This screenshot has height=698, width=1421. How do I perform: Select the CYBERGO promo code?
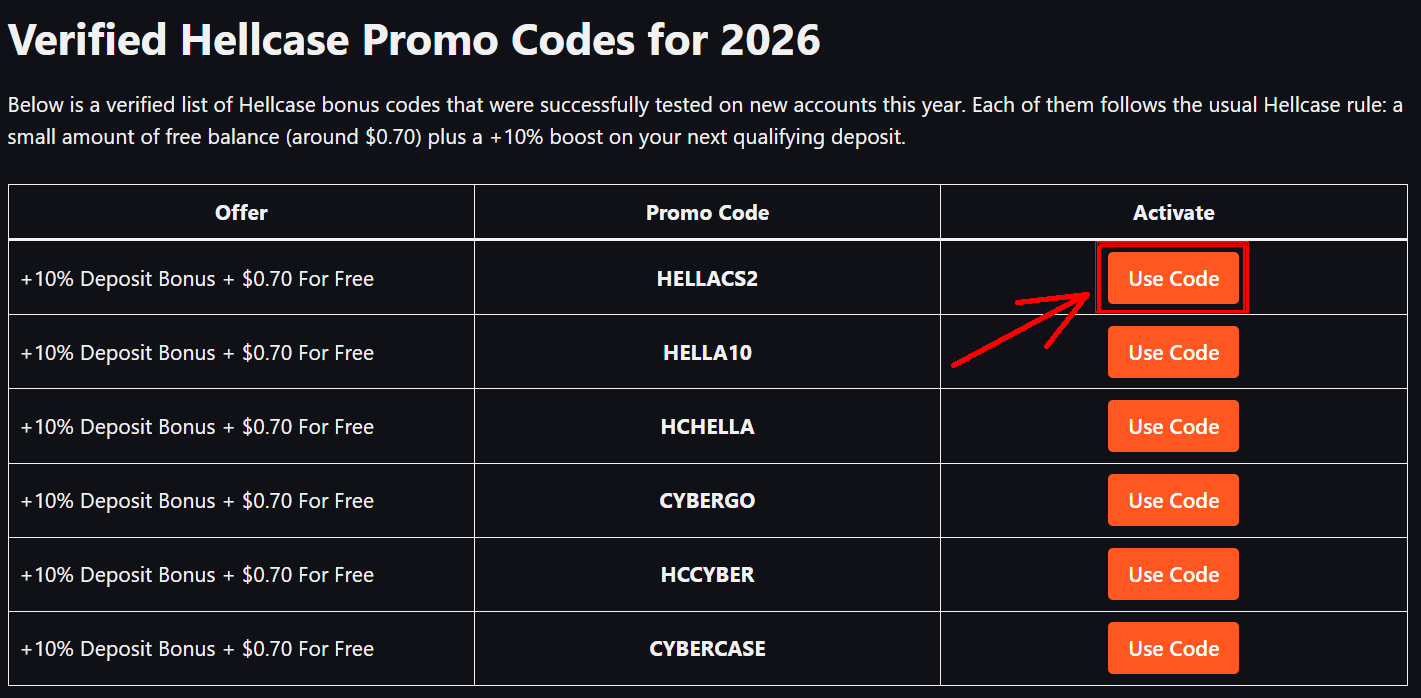tap(707, 501)
